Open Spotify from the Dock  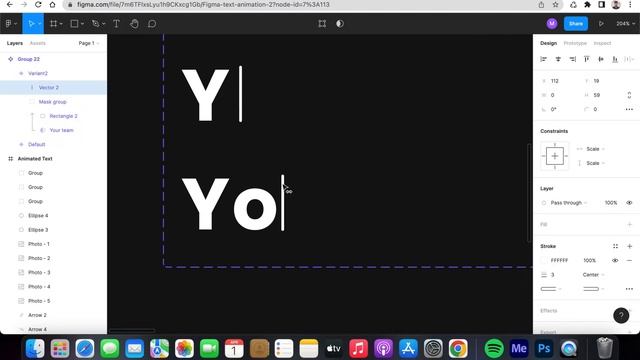pyautogui.click(x=494, y=349)
